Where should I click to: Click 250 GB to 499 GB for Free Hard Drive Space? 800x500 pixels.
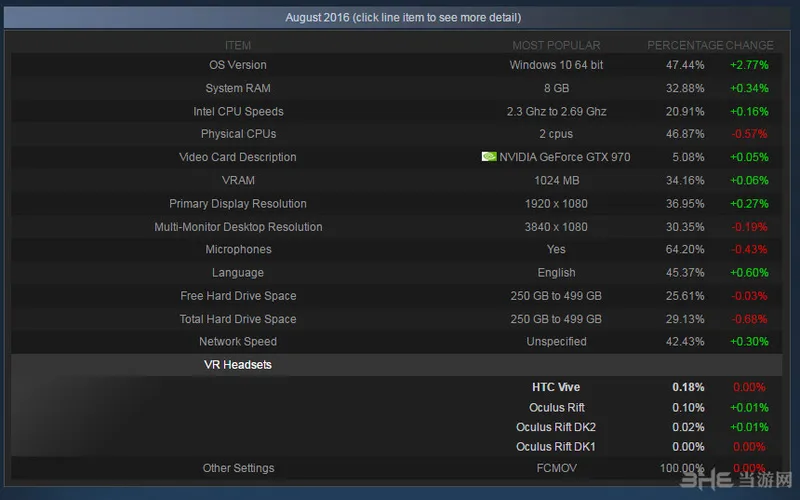[556, 296]
